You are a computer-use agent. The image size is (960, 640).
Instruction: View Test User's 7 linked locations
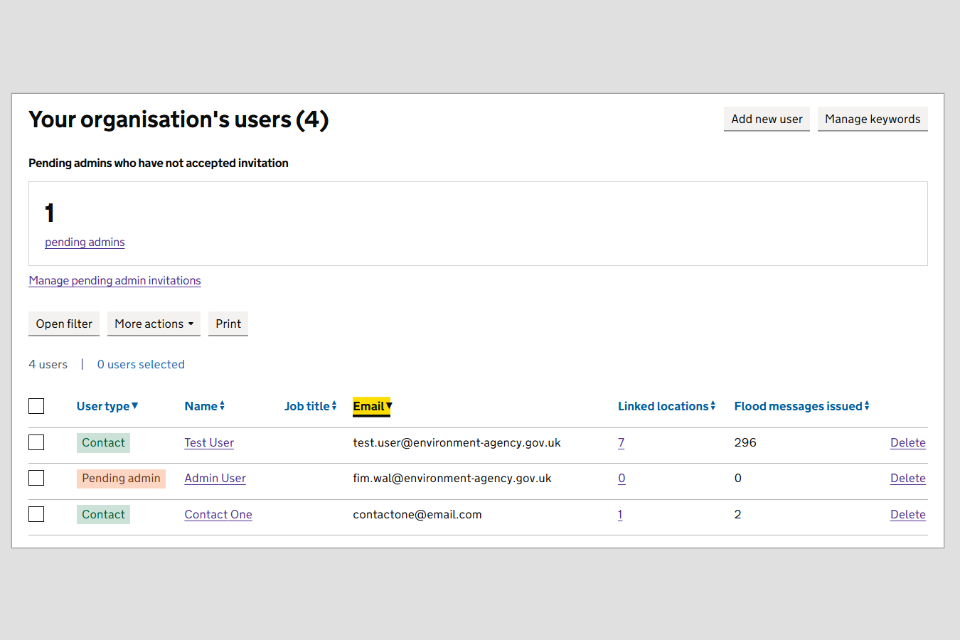[621, 443]
